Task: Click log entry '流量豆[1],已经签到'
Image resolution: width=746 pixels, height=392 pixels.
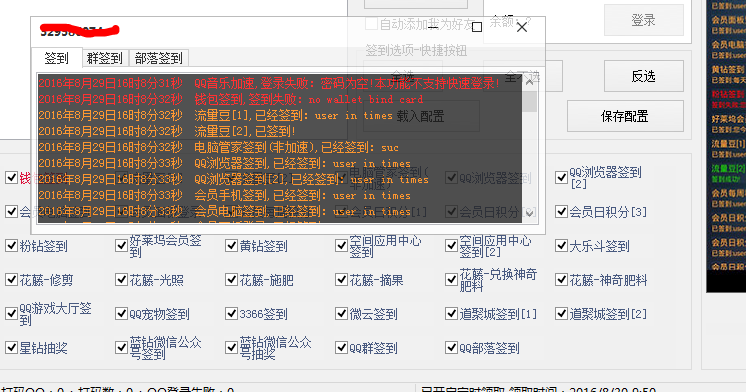Action: [216, 116]
